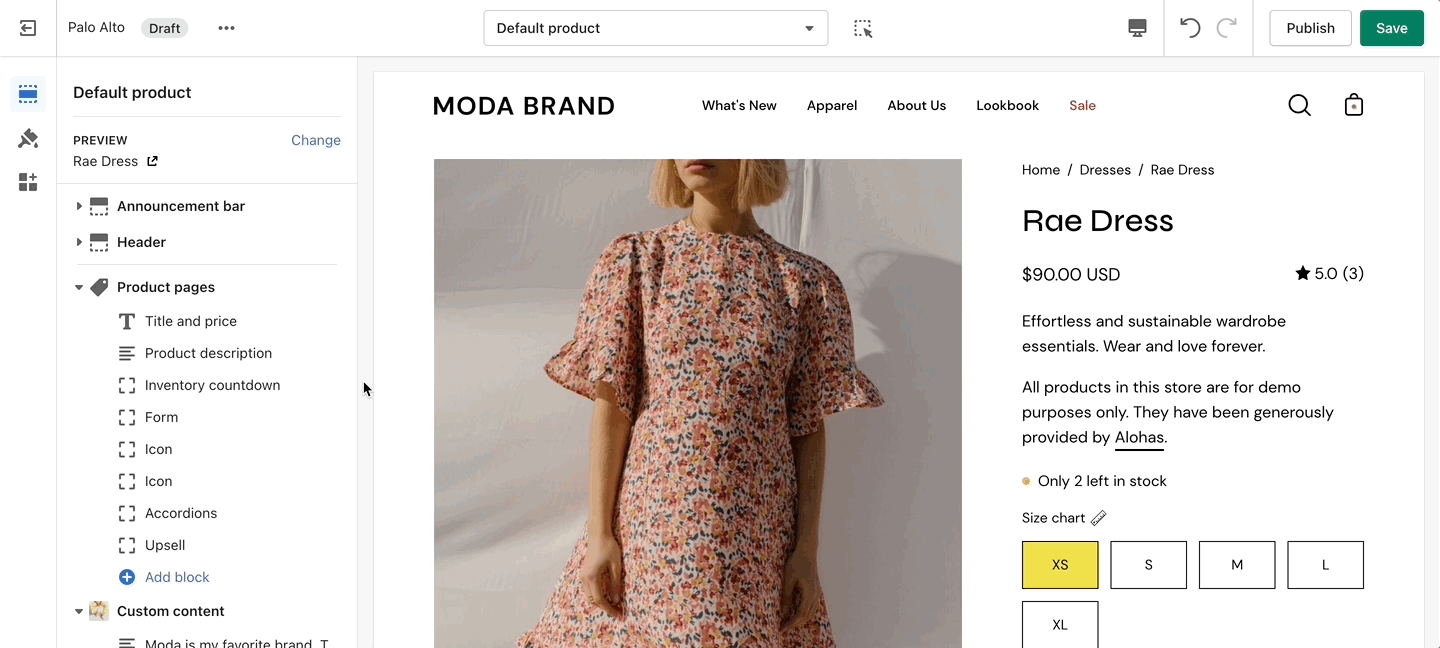This screenshot has height=648, width=1440.
Task: Open the Apparel navigation menu item
Action: (x=832, y=105)
